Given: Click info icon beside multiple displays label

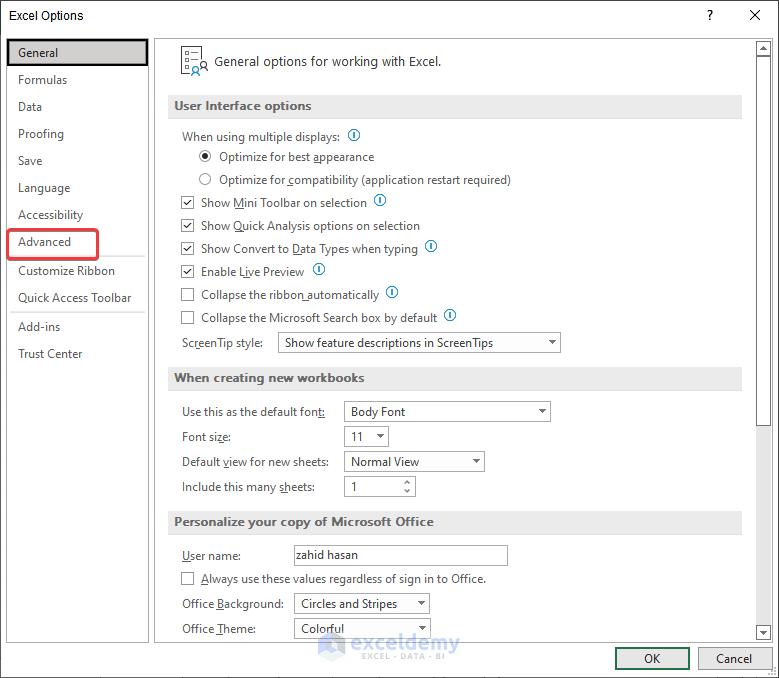Looking at the screenshot, I should pyautogui.click(x=354, y=135).
